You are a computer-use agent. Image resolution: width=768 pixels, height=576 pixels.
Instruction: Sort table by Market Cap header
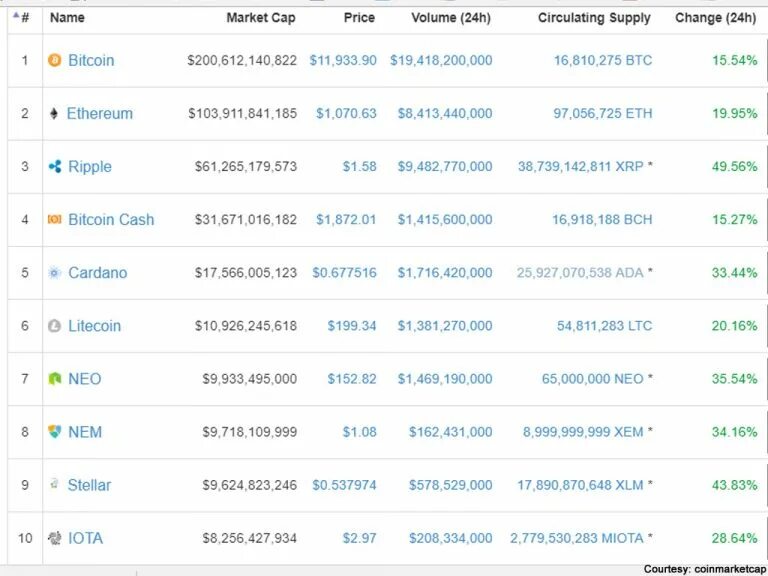(261, 18)
